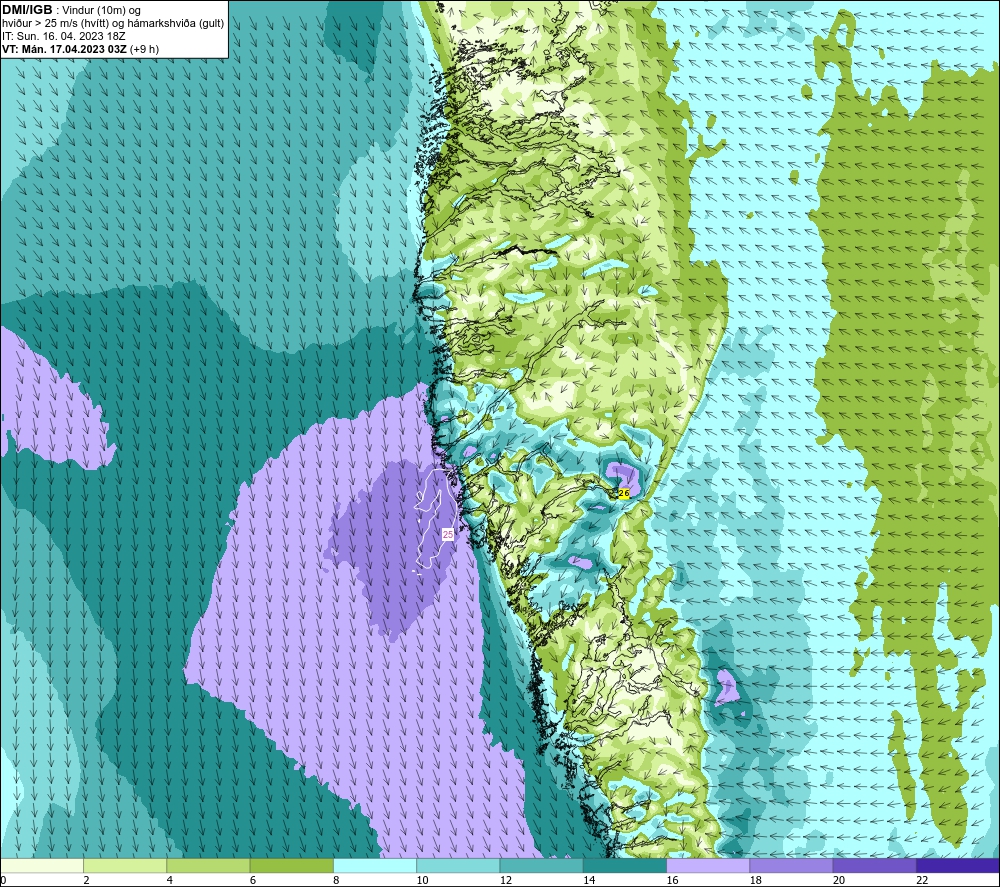
Task: Click the '20' legend scale label
Action: 839,880
